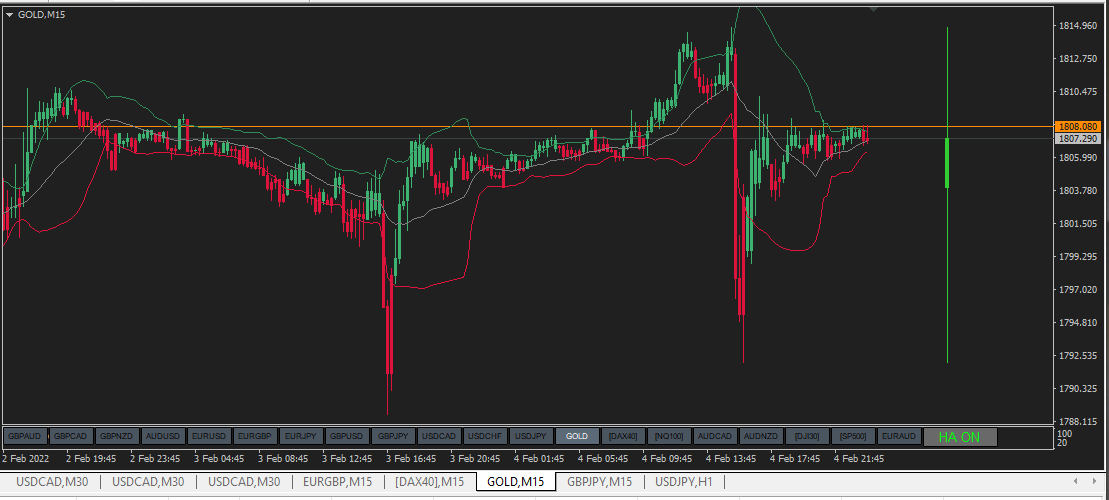Viewport: 1109px width, 500px height.
Task: Switch chart symbol to AUDCAD
Action: point(715,436)
